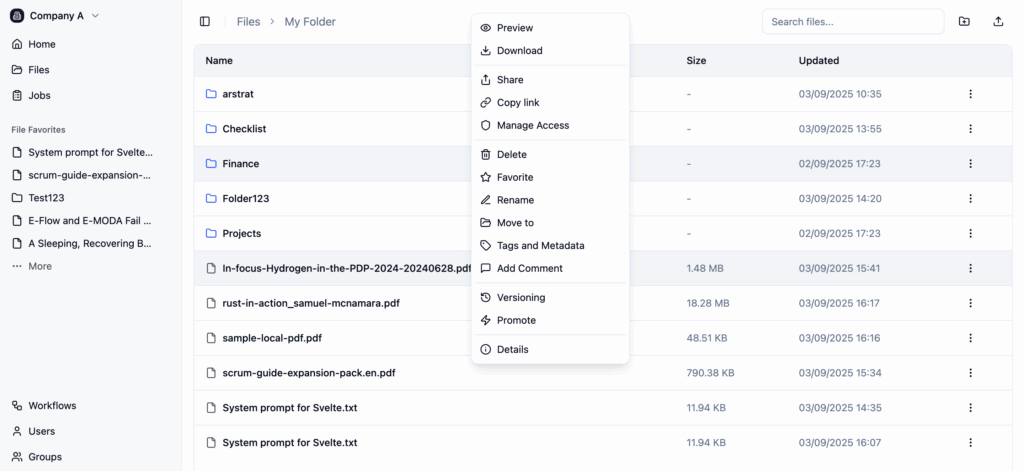
Task: Open the three-dot menu for scrum-guide-expansion-pack.en.pdf row
Action: click(970, 373)
